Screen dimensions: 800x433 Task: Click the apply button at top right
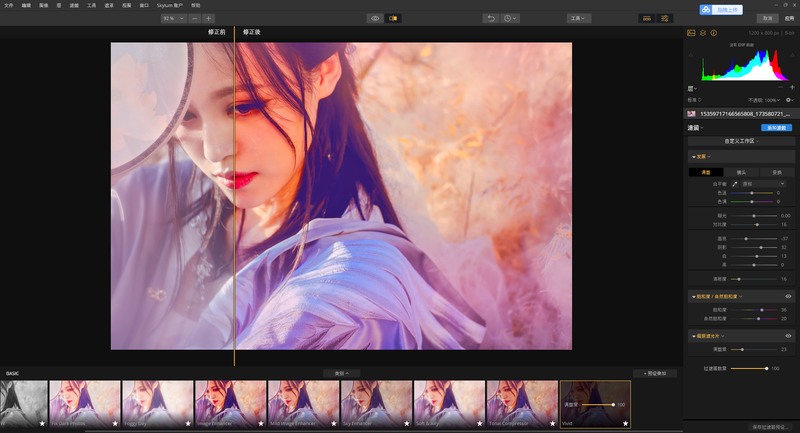point(789,18)
